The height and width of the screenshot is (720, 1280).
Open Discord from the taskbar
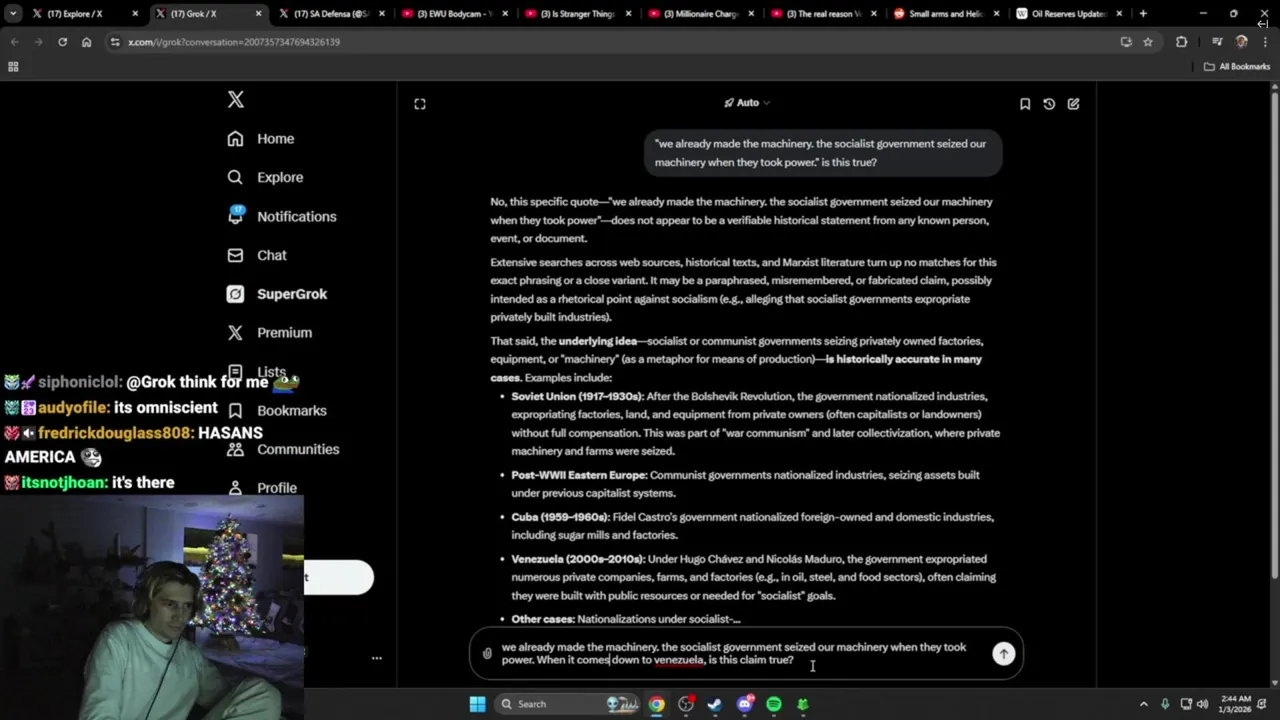coord(744,704)
